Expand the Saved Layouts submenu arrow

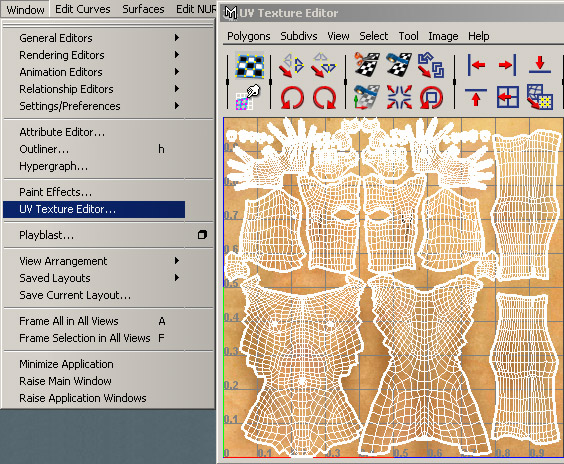pos(177,278)
